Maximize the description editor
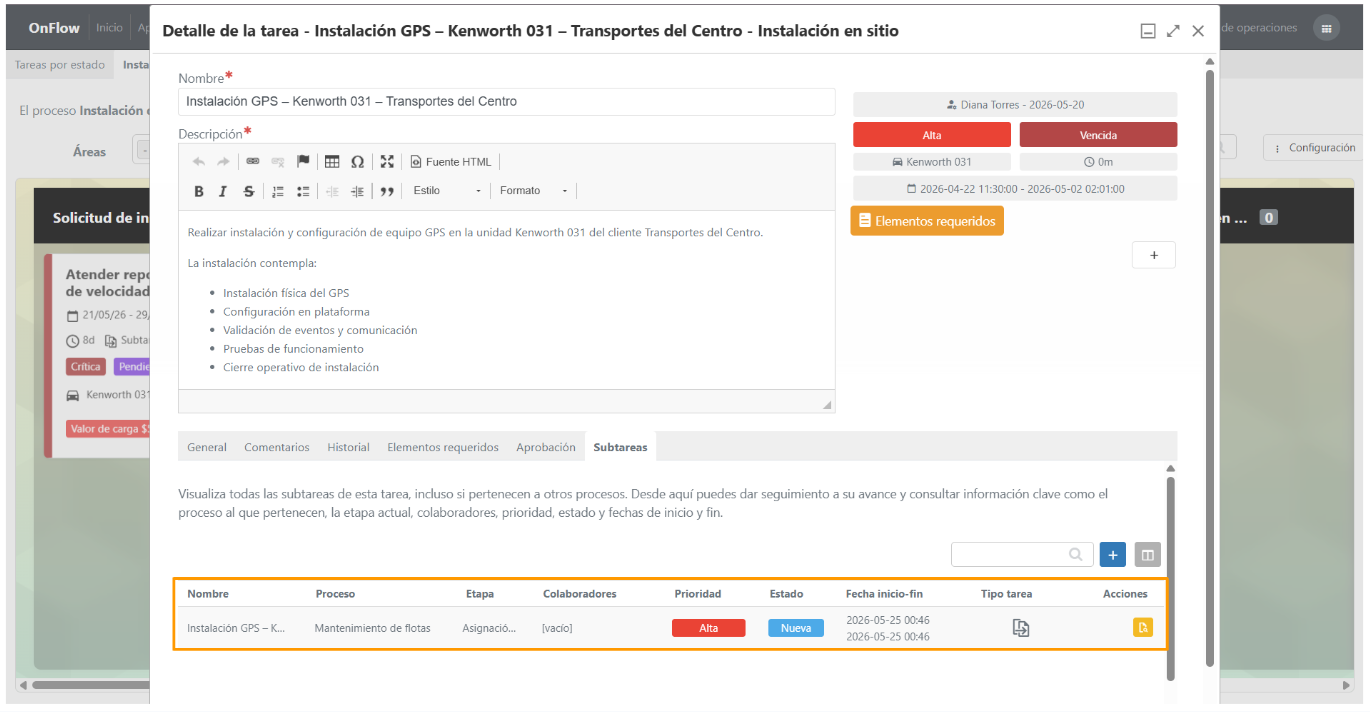The height and width of the screenshot is (712, 1370). click(x=387, y=162)
